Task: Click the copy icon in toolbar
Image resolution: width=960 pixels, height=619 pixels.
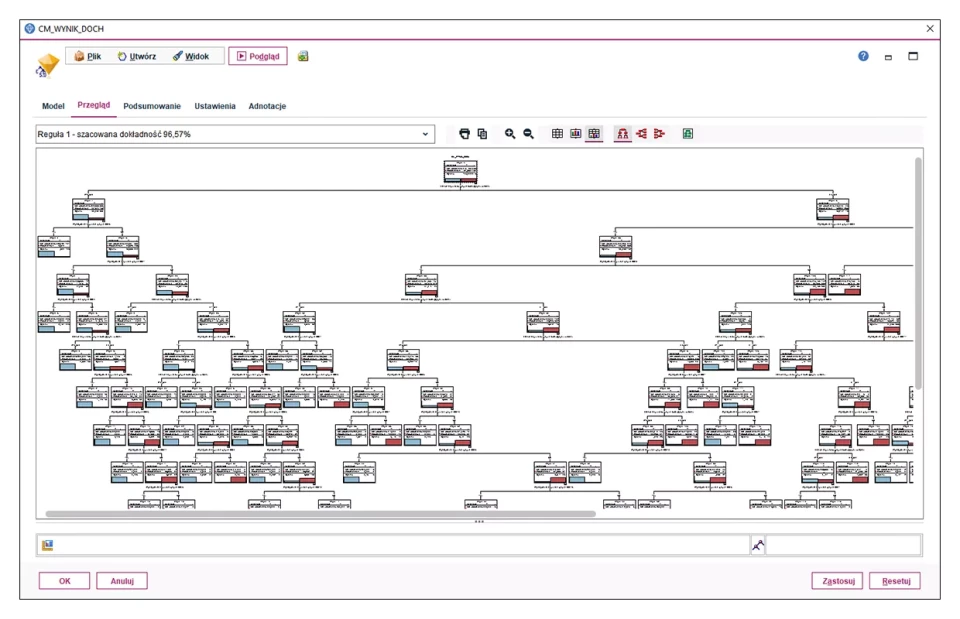Action: coord(482,134)
